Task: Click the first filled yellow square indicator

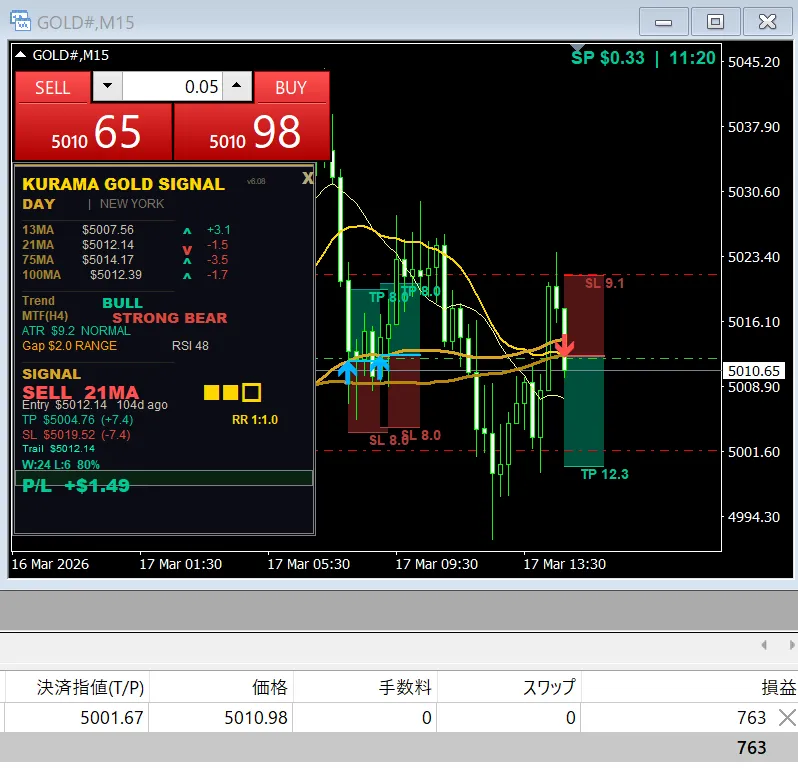Action: click(x=211, y=392)
